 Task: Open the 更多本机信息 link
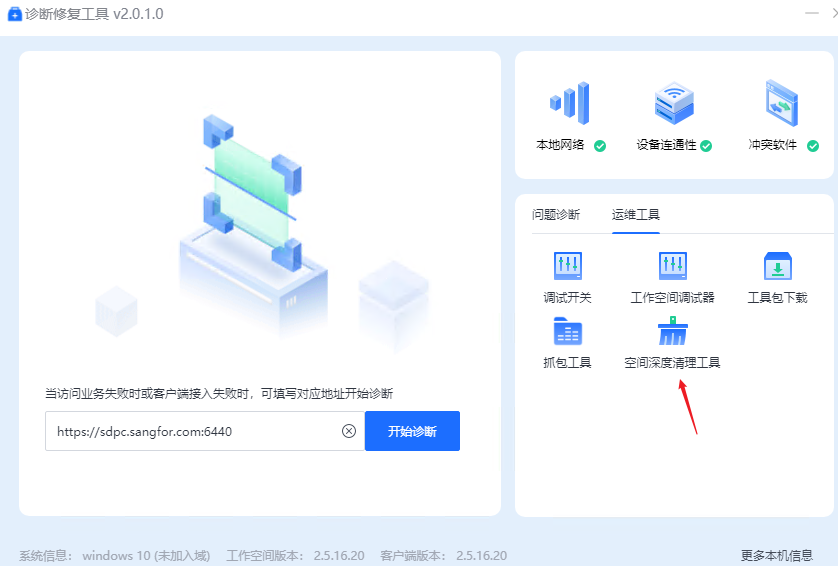(x=776, y=555)
